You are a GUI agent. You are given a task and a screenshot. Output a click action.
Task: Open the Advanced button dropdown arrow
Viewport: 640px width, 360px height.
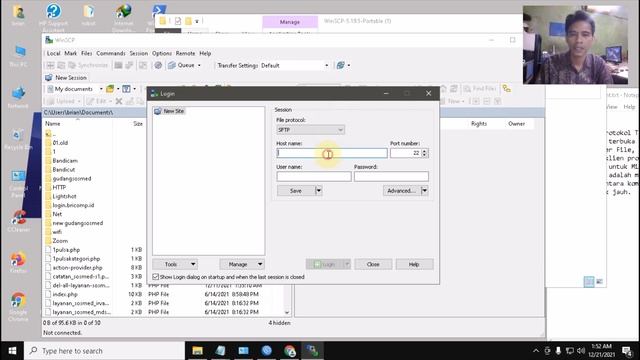(424, 191)
